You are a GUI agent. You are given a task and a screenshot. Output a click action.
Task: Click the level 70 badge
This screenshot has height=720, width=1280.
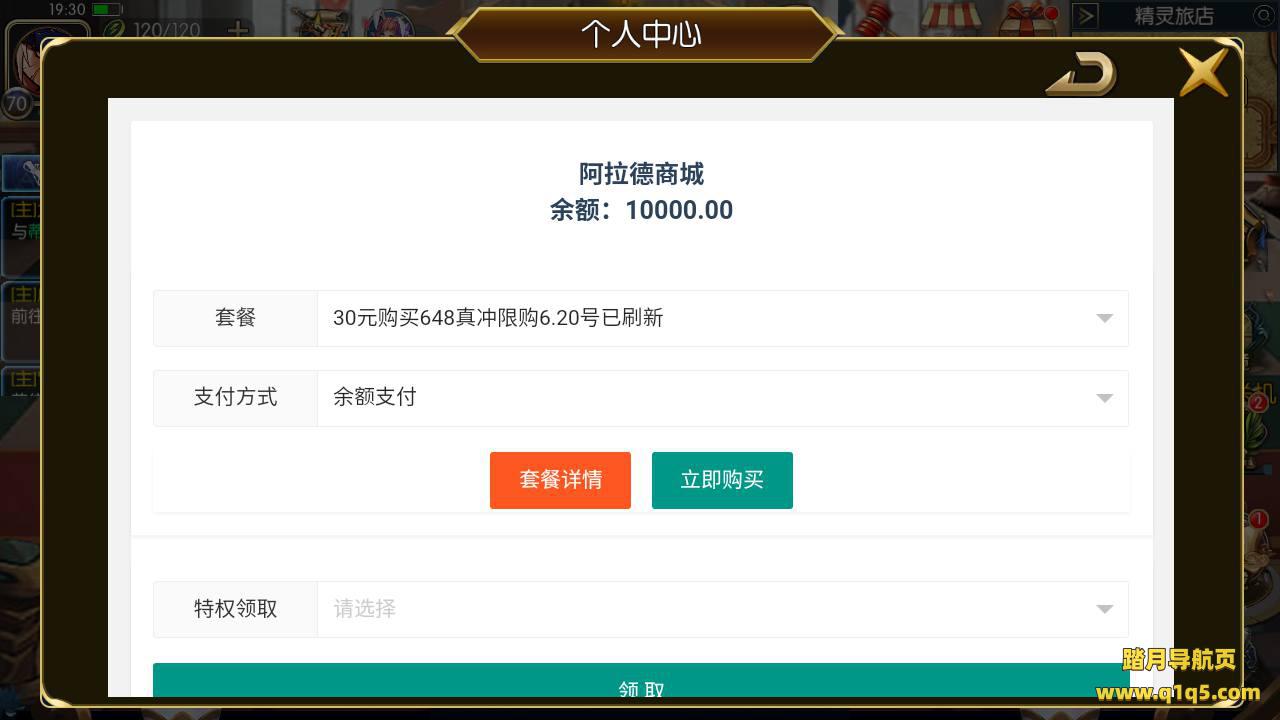17,102
